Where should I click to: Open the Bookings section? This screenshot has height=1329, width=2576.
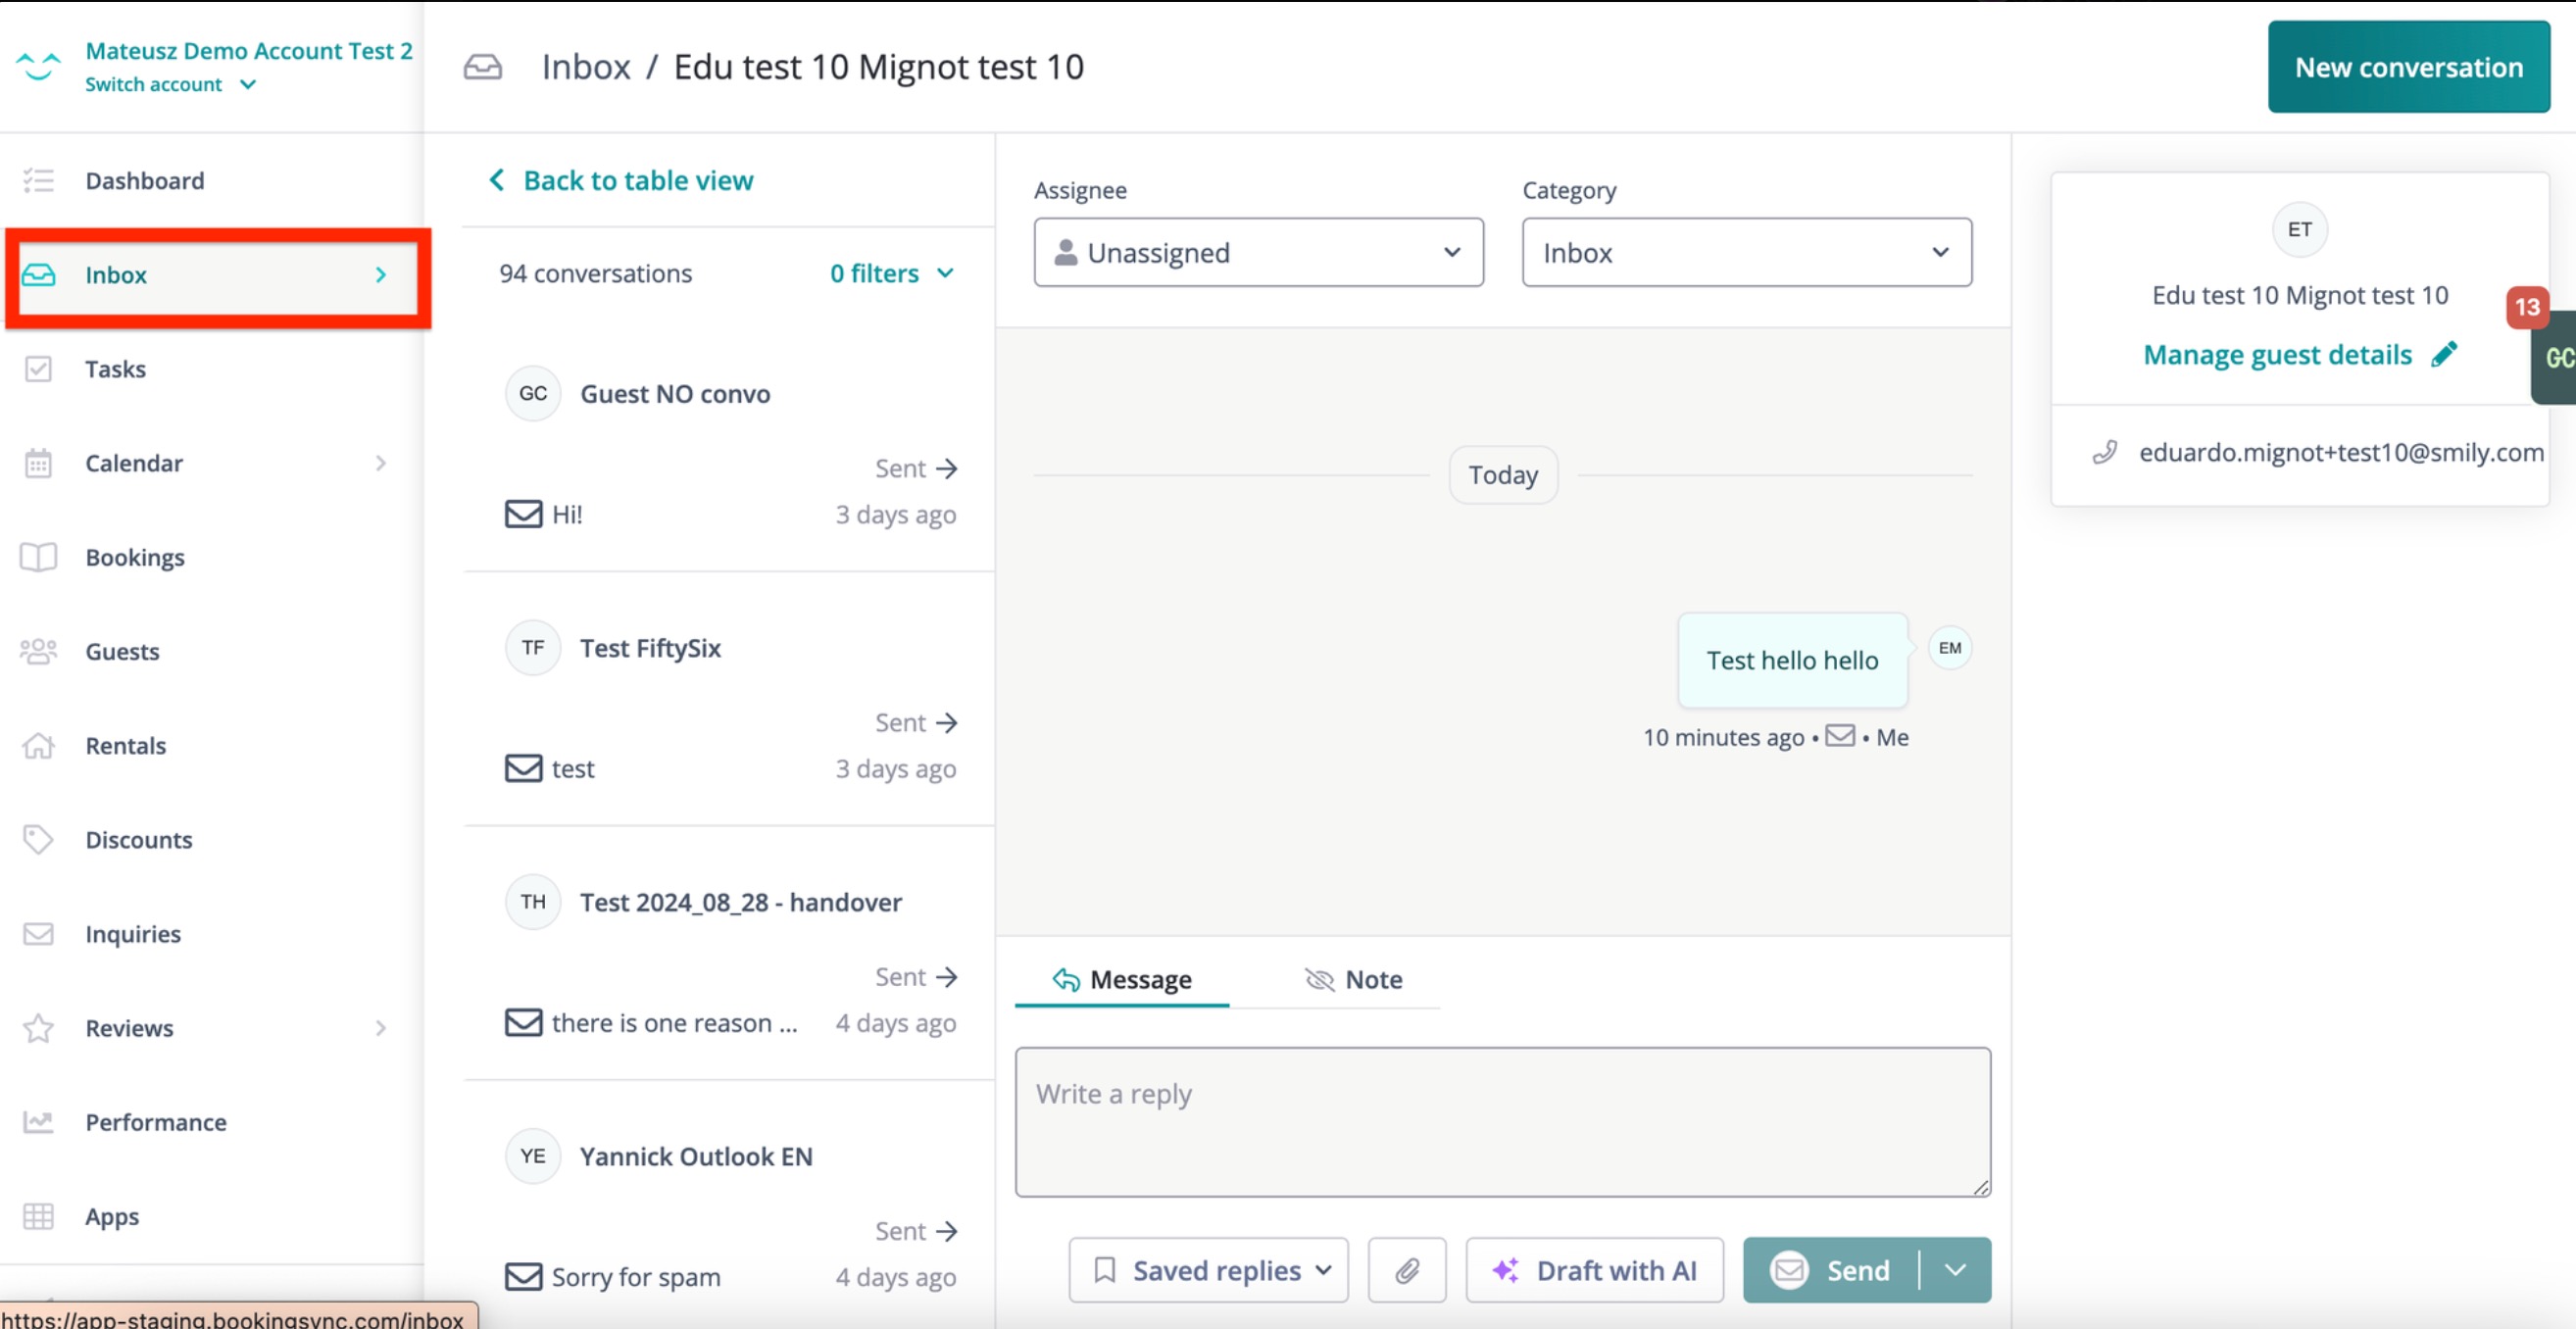point(134,557)
